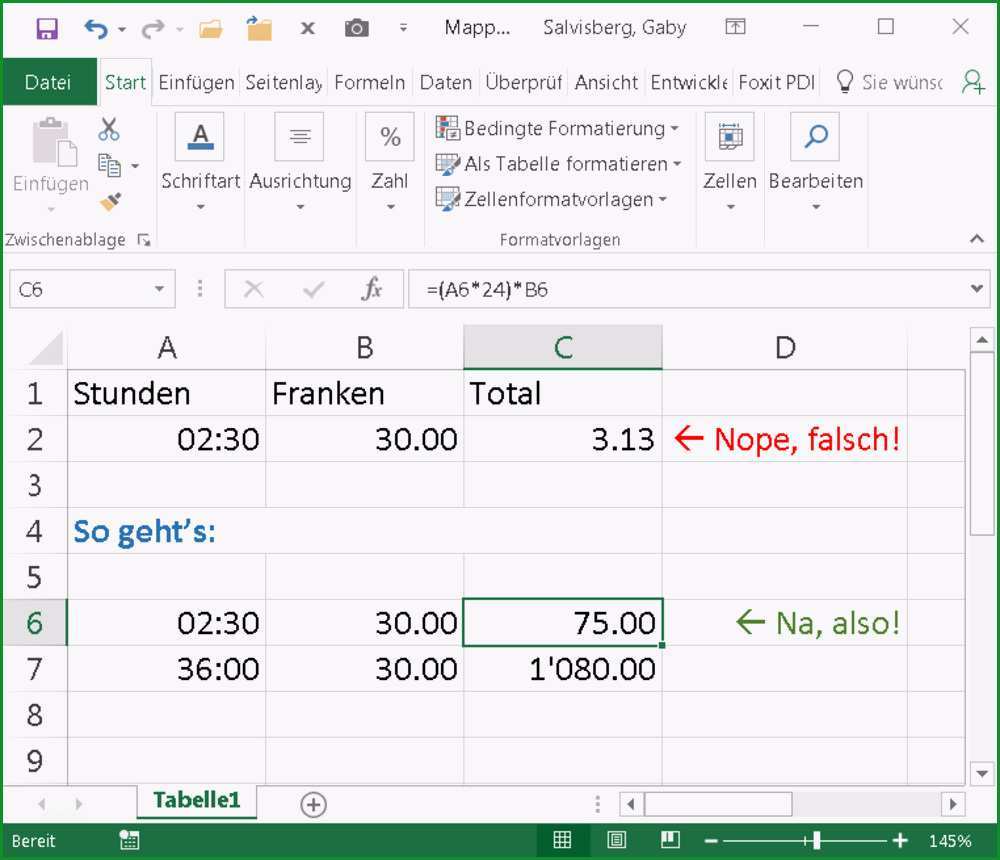
Task: Open the Daten ribbon tab
Action: tap(446, 82)
